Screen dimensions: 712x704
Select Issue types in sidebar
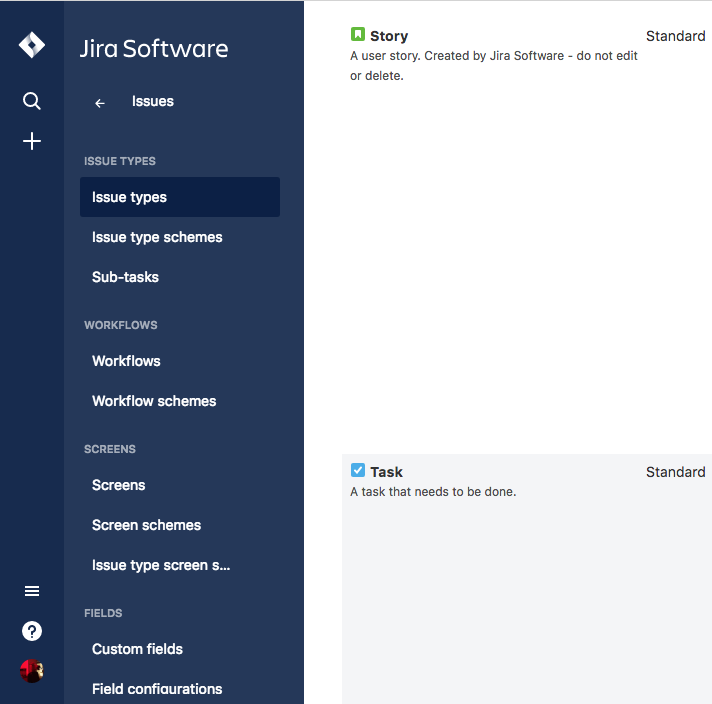click(180, 197)
